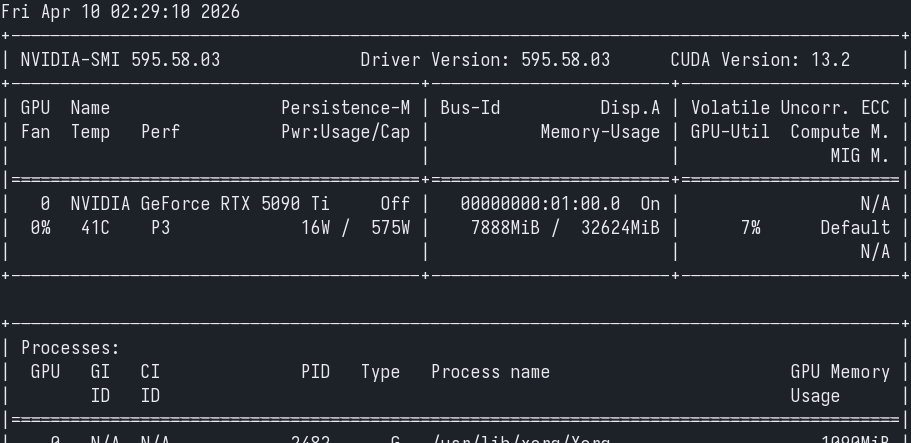The height and width of the screenshot is (443, 911).
Task: Click the Persistence-M column header
Action: click(x=346, y=108)
